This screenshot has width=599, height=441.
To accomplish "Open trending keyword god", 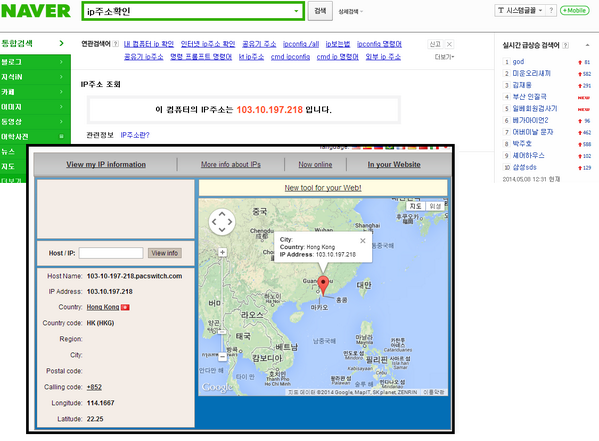I will 518,62.
